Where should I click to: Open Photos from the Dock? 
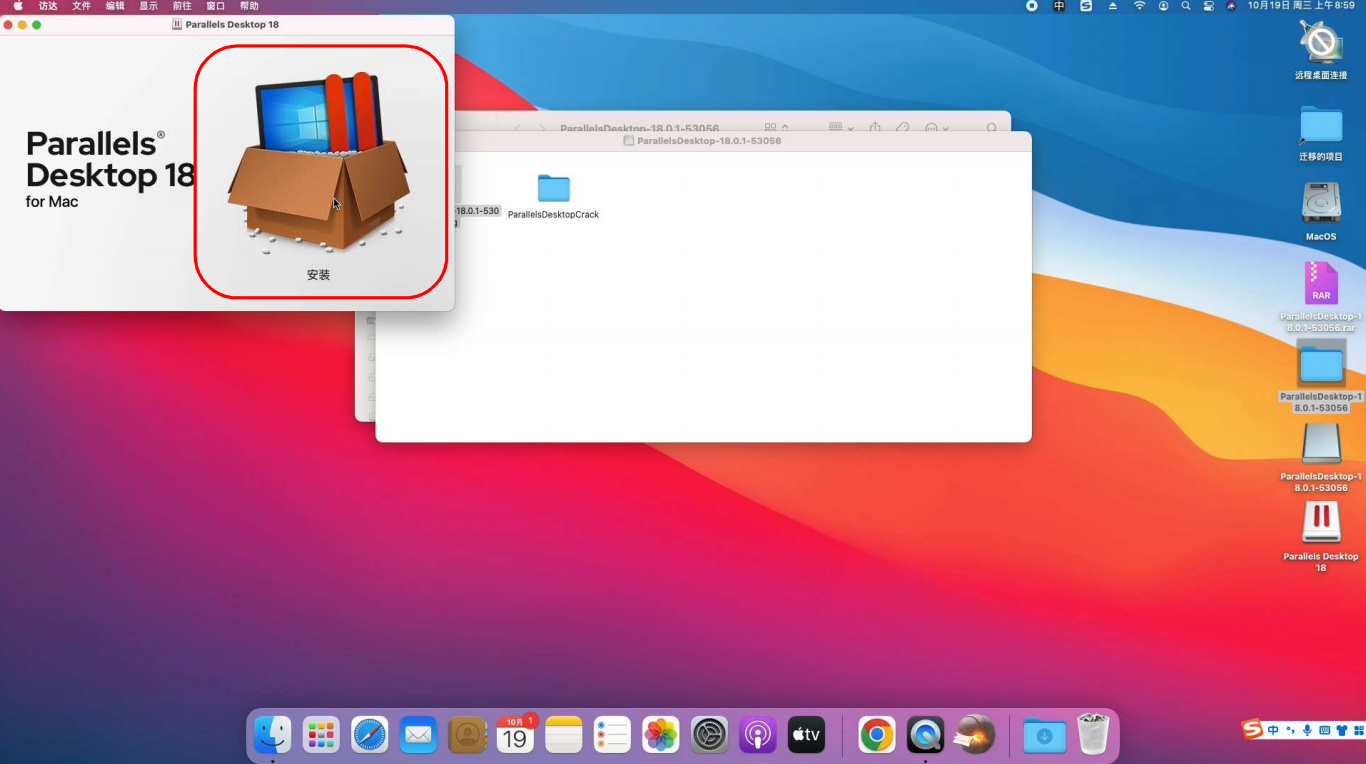661,735
